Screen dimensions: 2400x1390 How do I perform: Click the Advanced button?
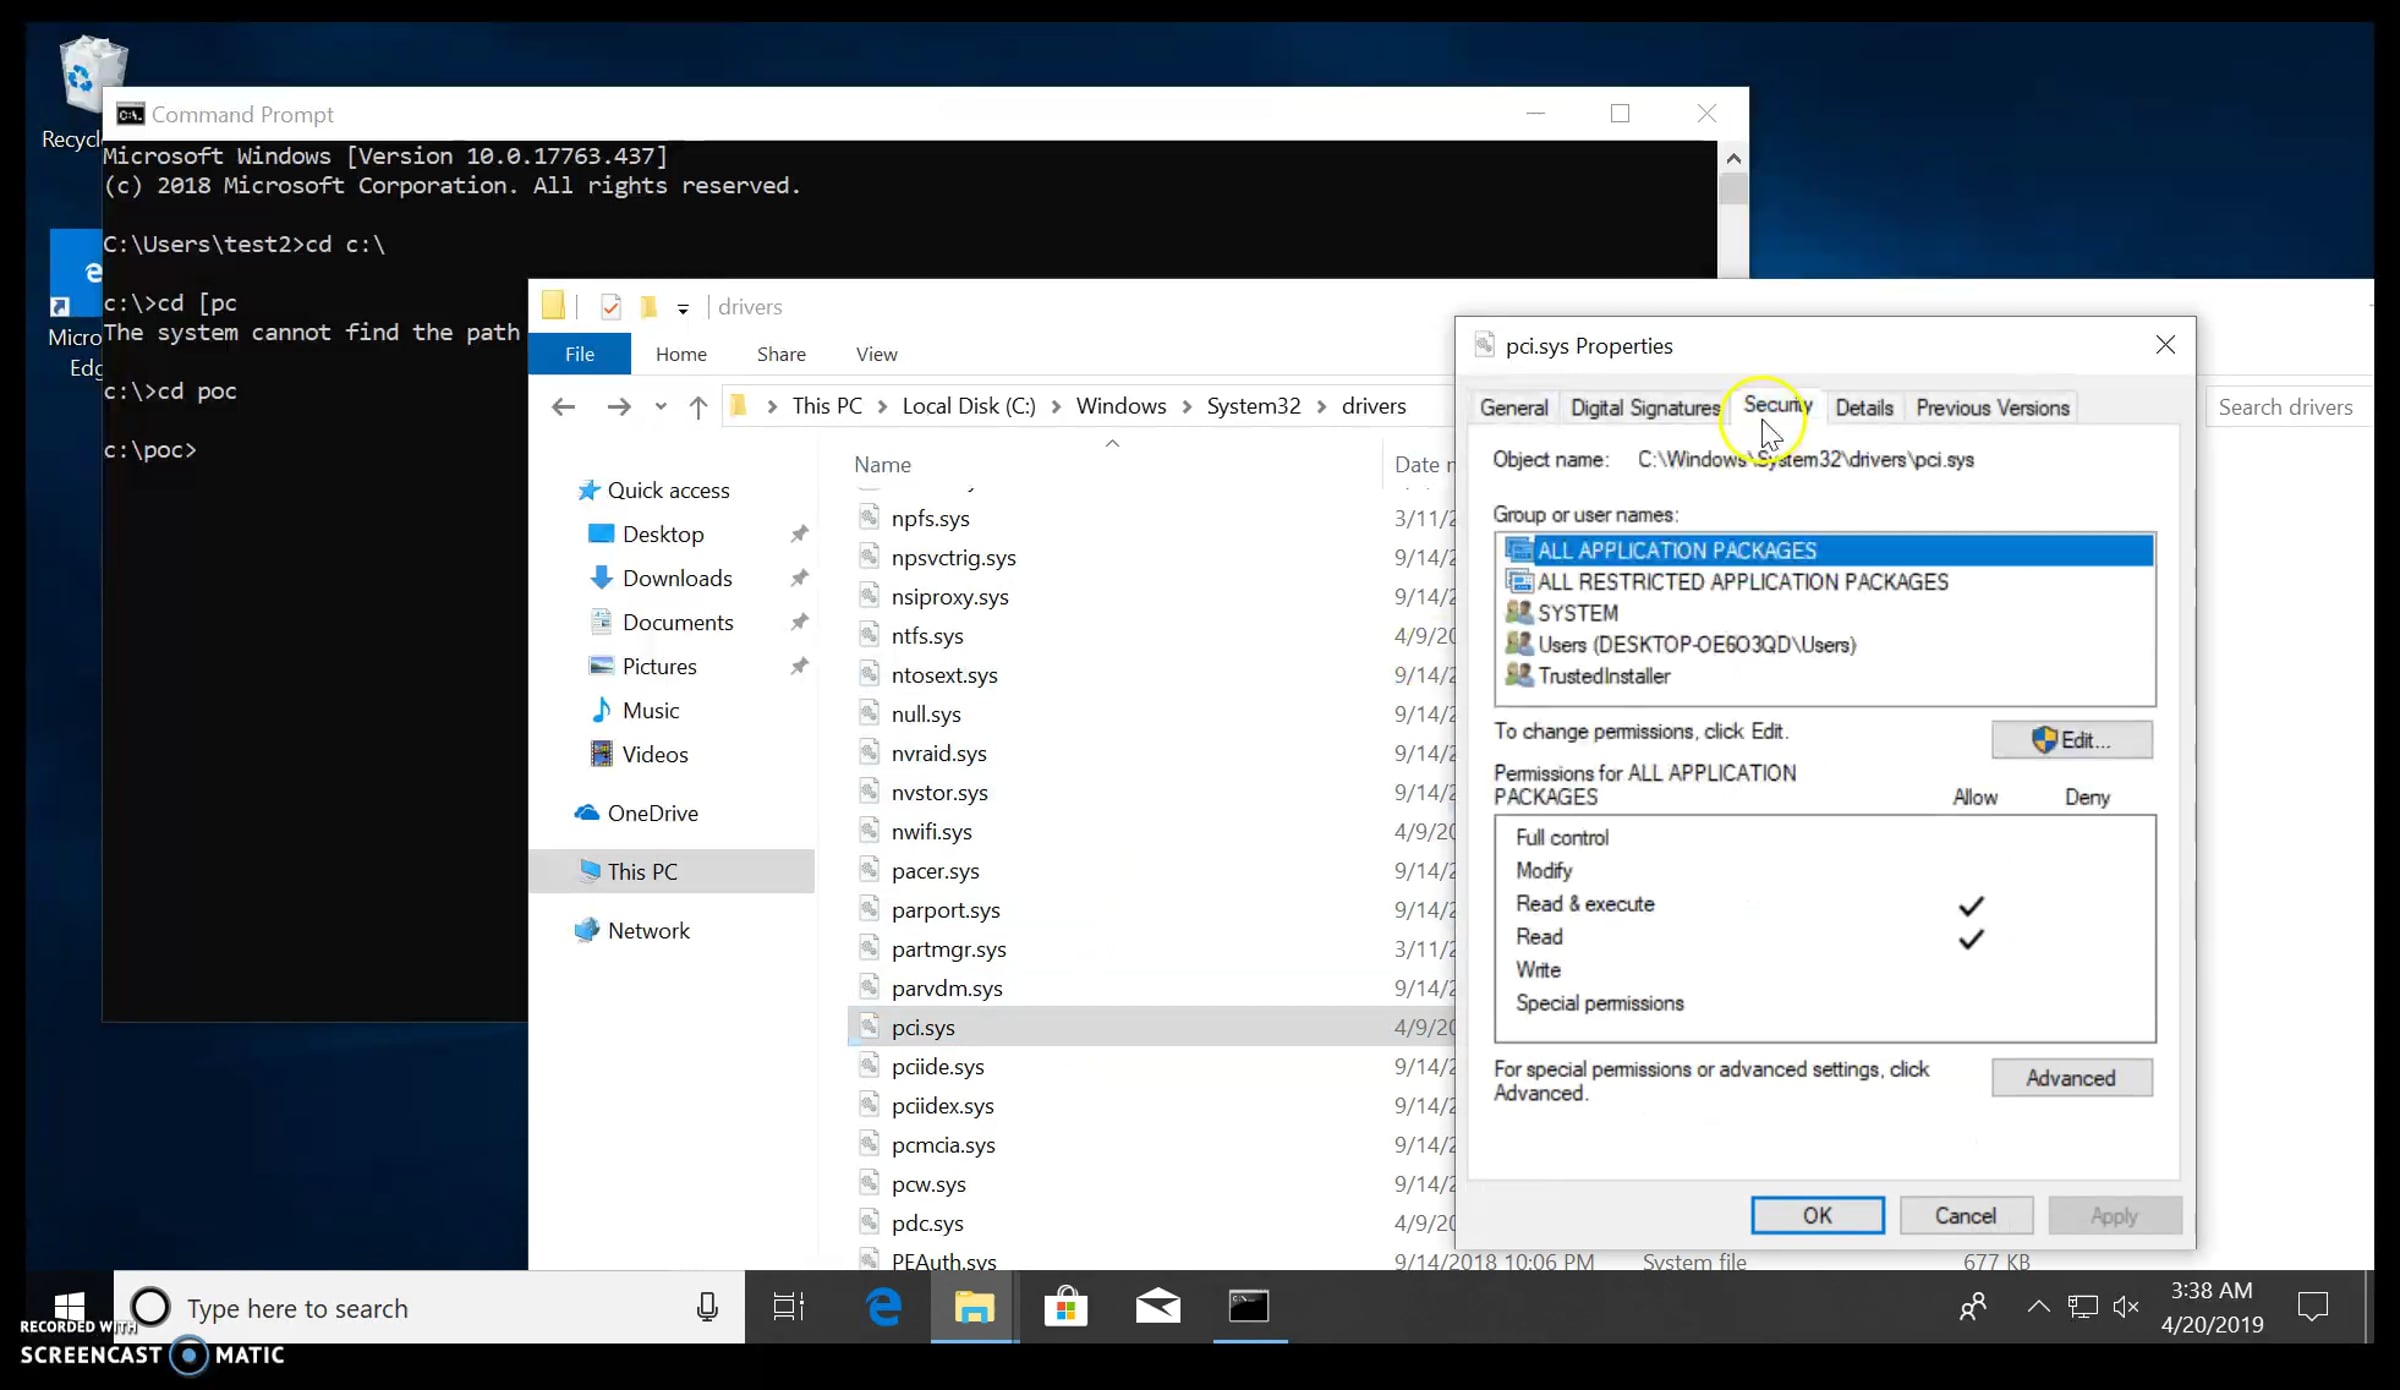pyautogui.click(x=2072, y=1078)
